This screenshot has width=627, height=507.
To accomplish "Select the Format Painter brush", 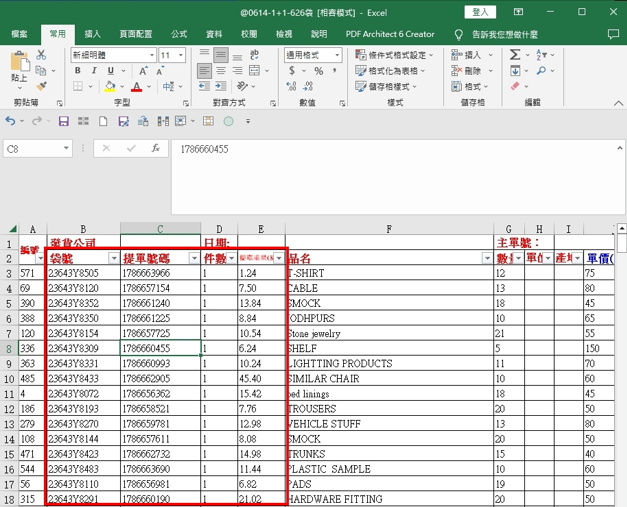I will point(42,87).
